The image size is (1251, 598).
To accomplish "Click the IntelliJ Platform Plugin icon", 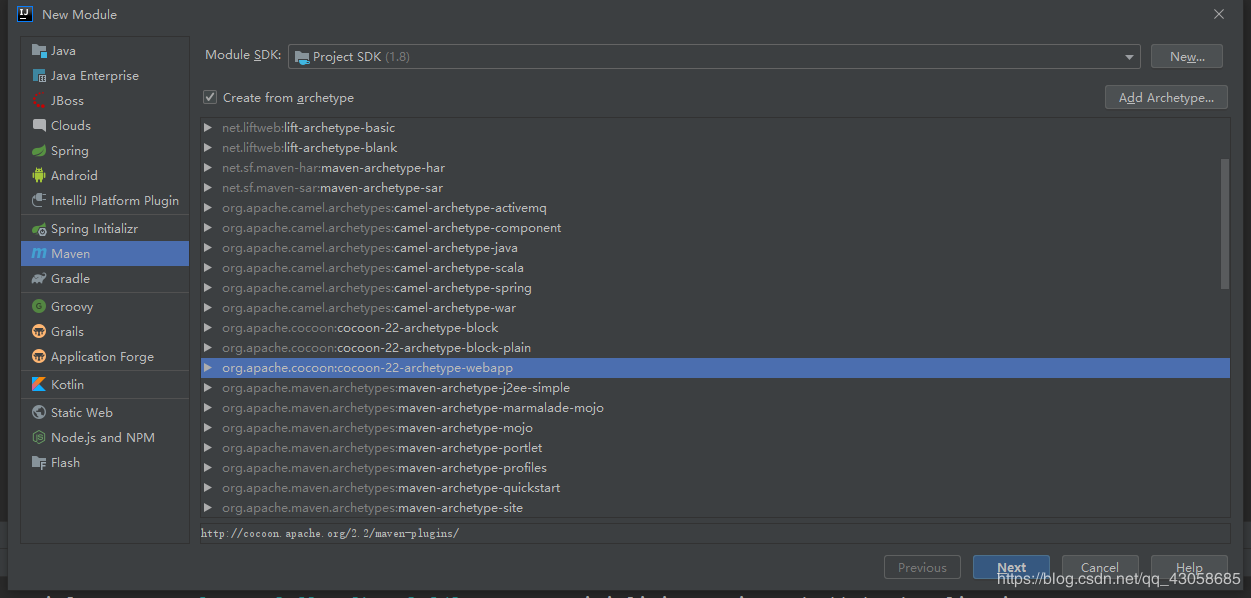I will (x=39, y=201).
